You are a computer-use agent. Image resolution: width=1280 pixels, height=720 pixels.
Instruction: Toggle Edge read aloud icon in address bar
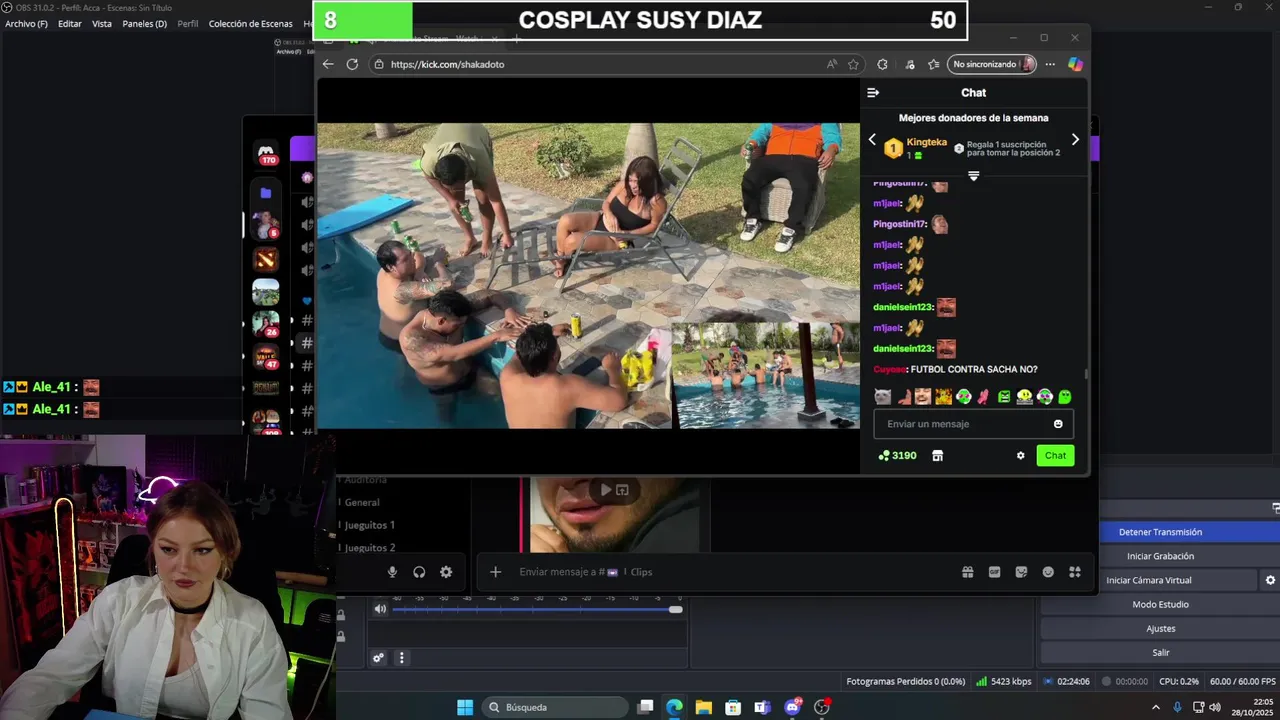[x=831, y=64]
